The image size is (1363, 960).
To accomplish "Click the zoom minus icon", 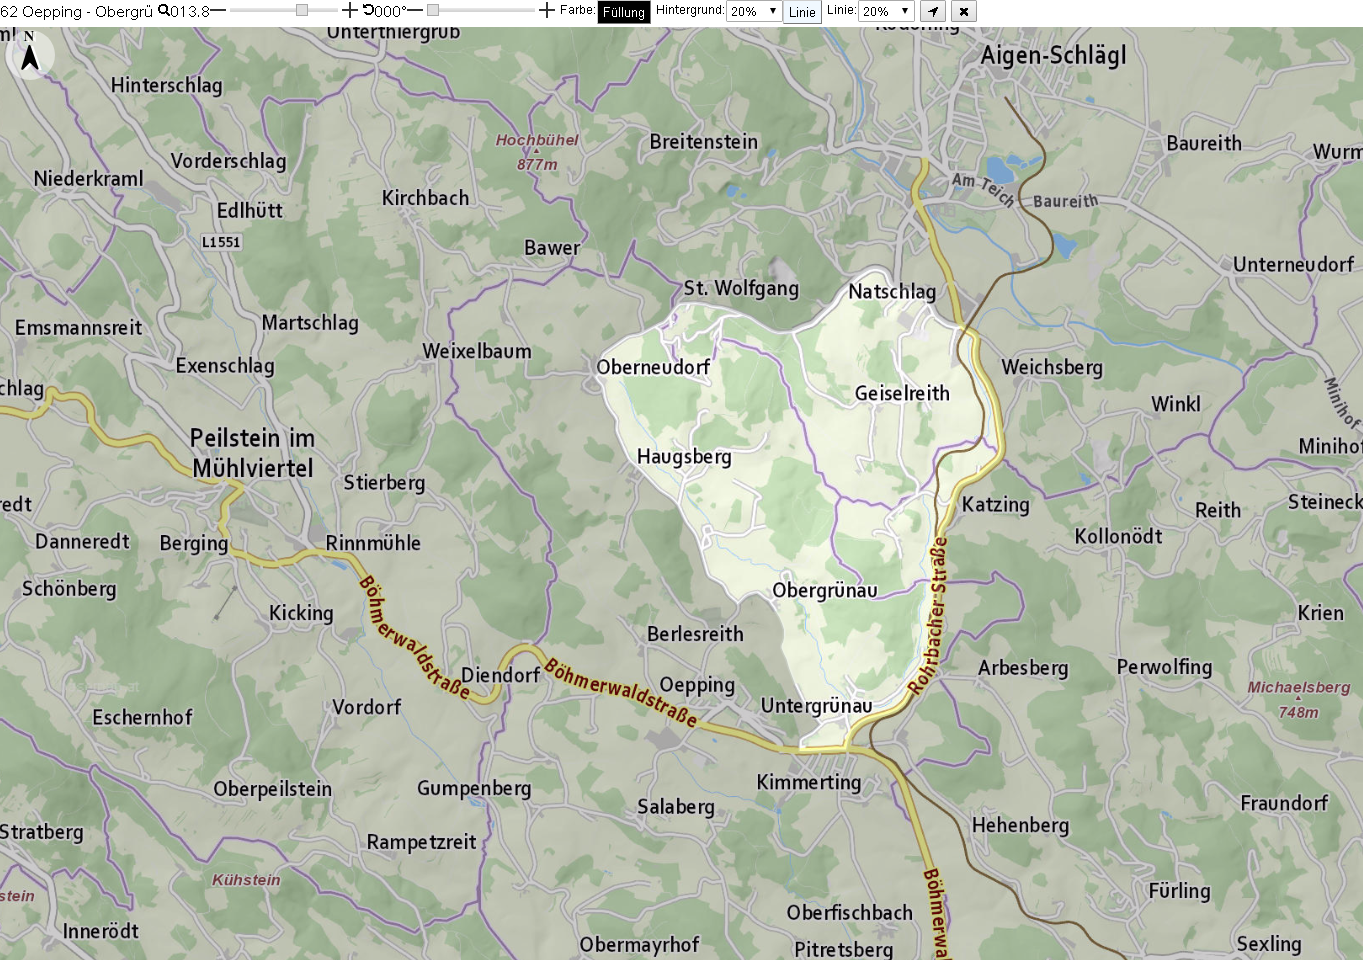I will point(219,10).
